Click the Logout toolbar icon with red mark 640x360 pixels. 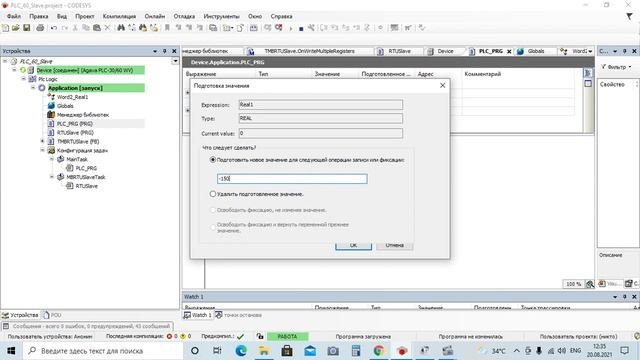278,27
